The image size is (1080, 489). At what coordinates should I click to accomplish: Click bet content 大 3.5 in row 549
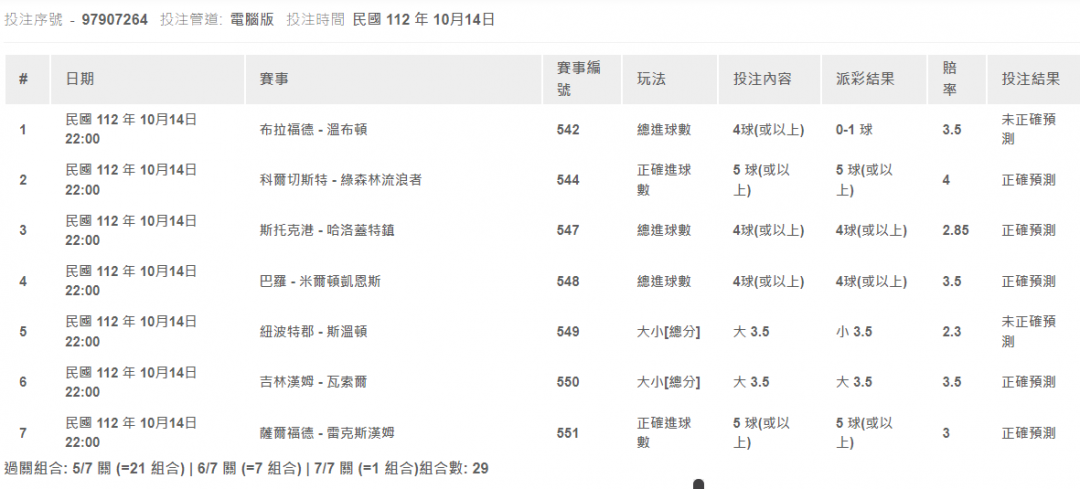[x=751, y=331]
